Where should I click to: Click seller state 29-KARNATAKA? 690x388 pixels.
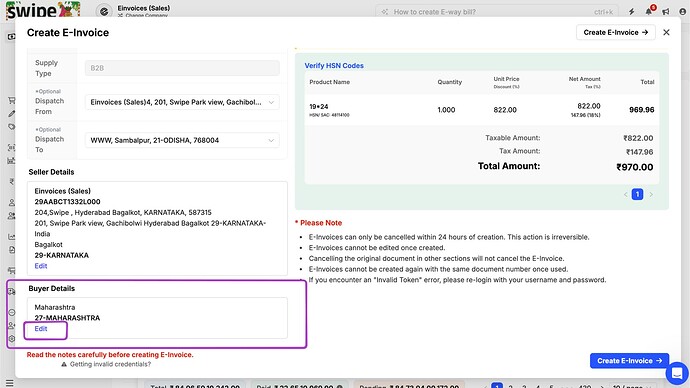click(x=62, y=255)
